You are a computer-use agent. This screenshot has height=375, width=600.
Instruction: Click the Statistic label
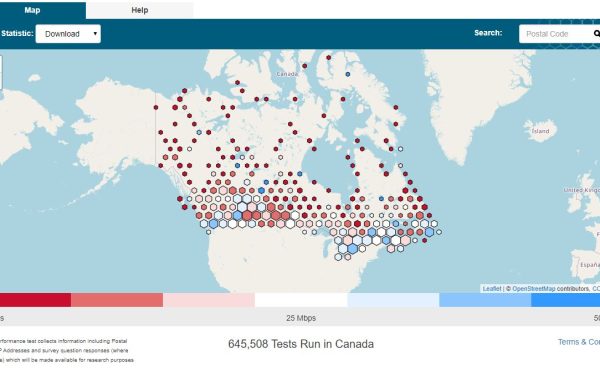(x=17, y=33)
